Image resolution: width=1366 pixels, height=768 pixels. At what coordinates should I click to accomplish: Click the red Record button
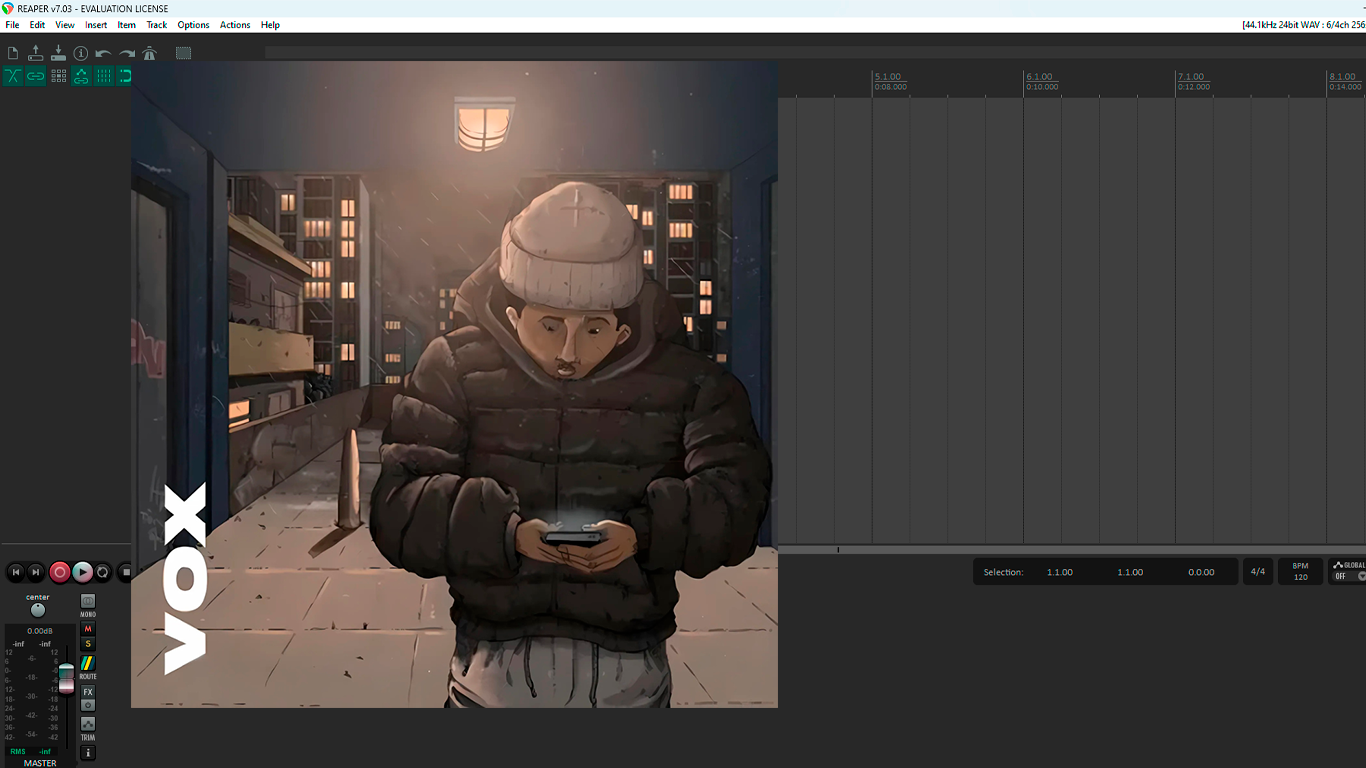coord(60,572)
